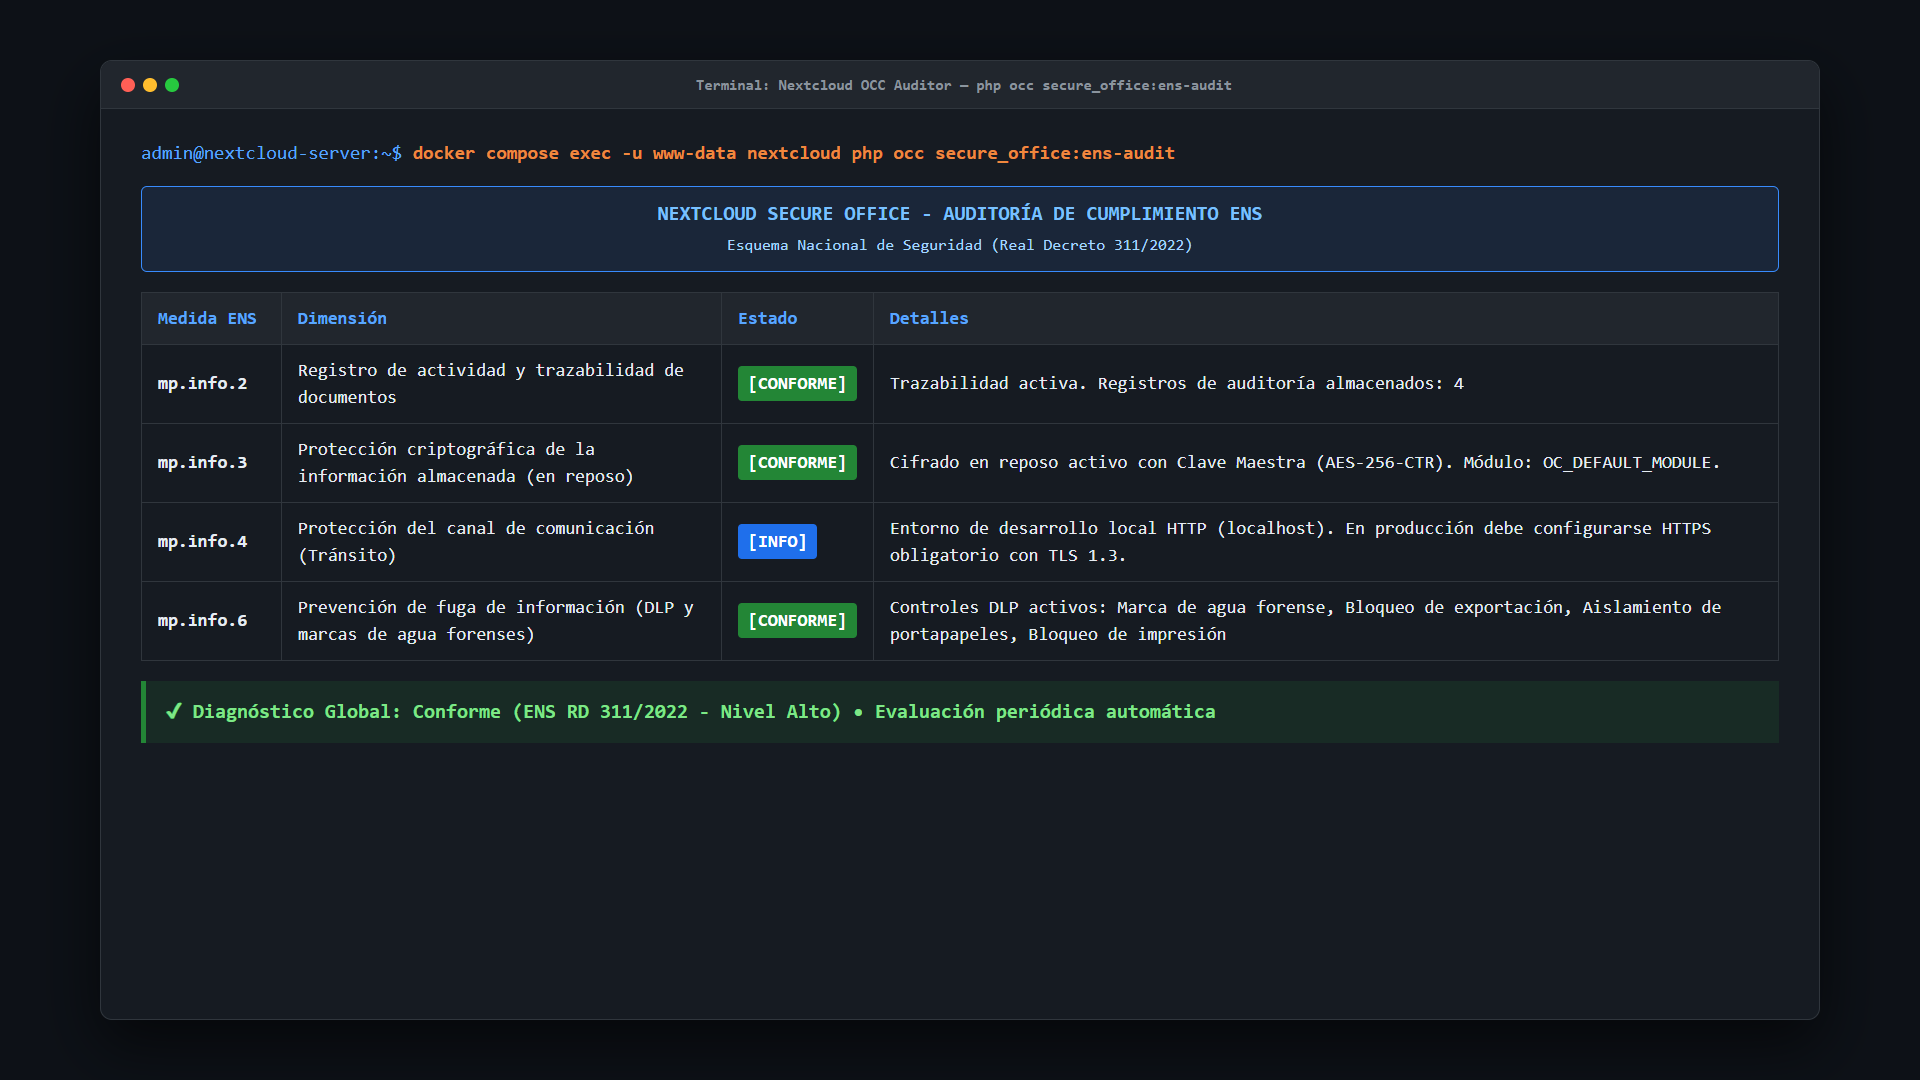
Task: Select the mp.info.4 measure cell
Action: (x=211, y=542)
